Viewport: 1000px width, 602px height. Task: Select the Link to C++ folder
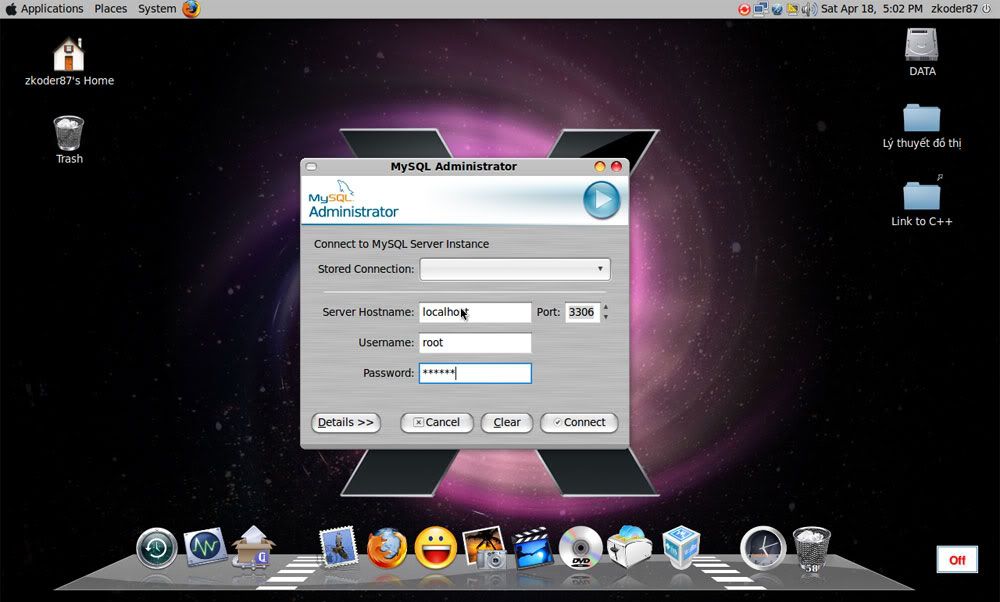(922, 201)
